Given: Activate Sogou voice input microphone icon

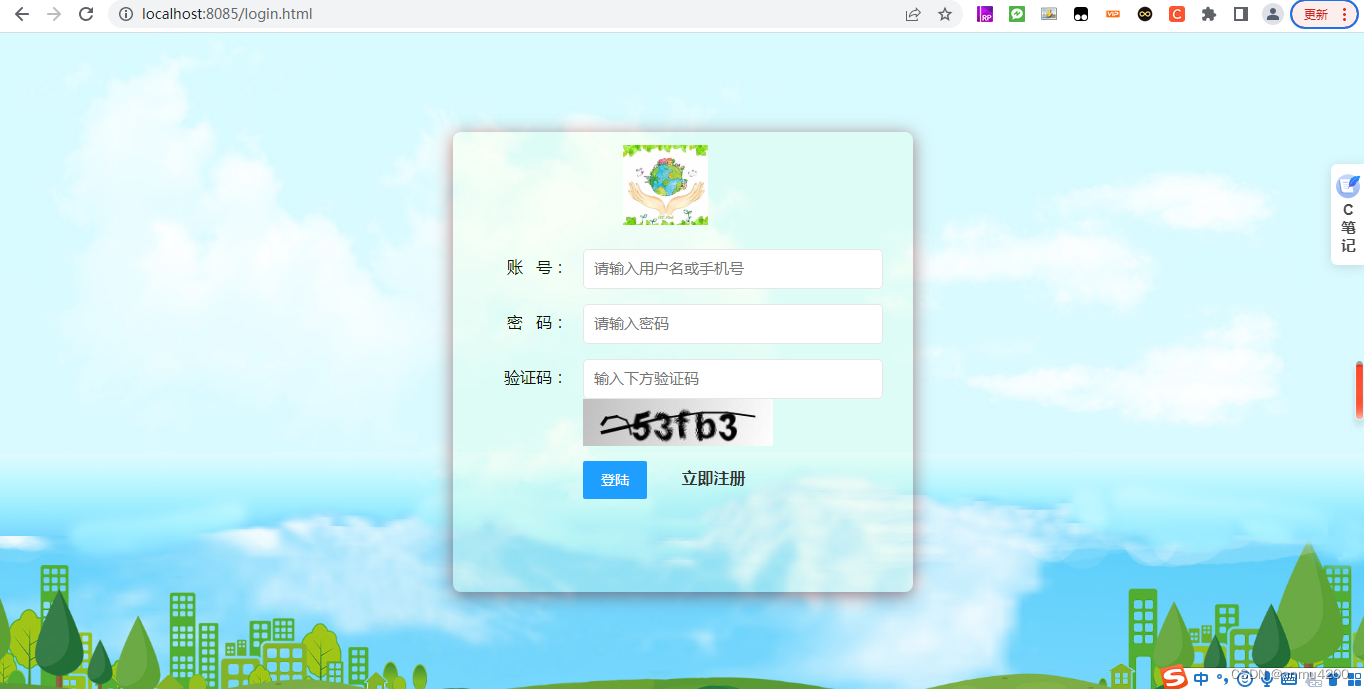Looking at the screenshot, I should [1267, 678].
